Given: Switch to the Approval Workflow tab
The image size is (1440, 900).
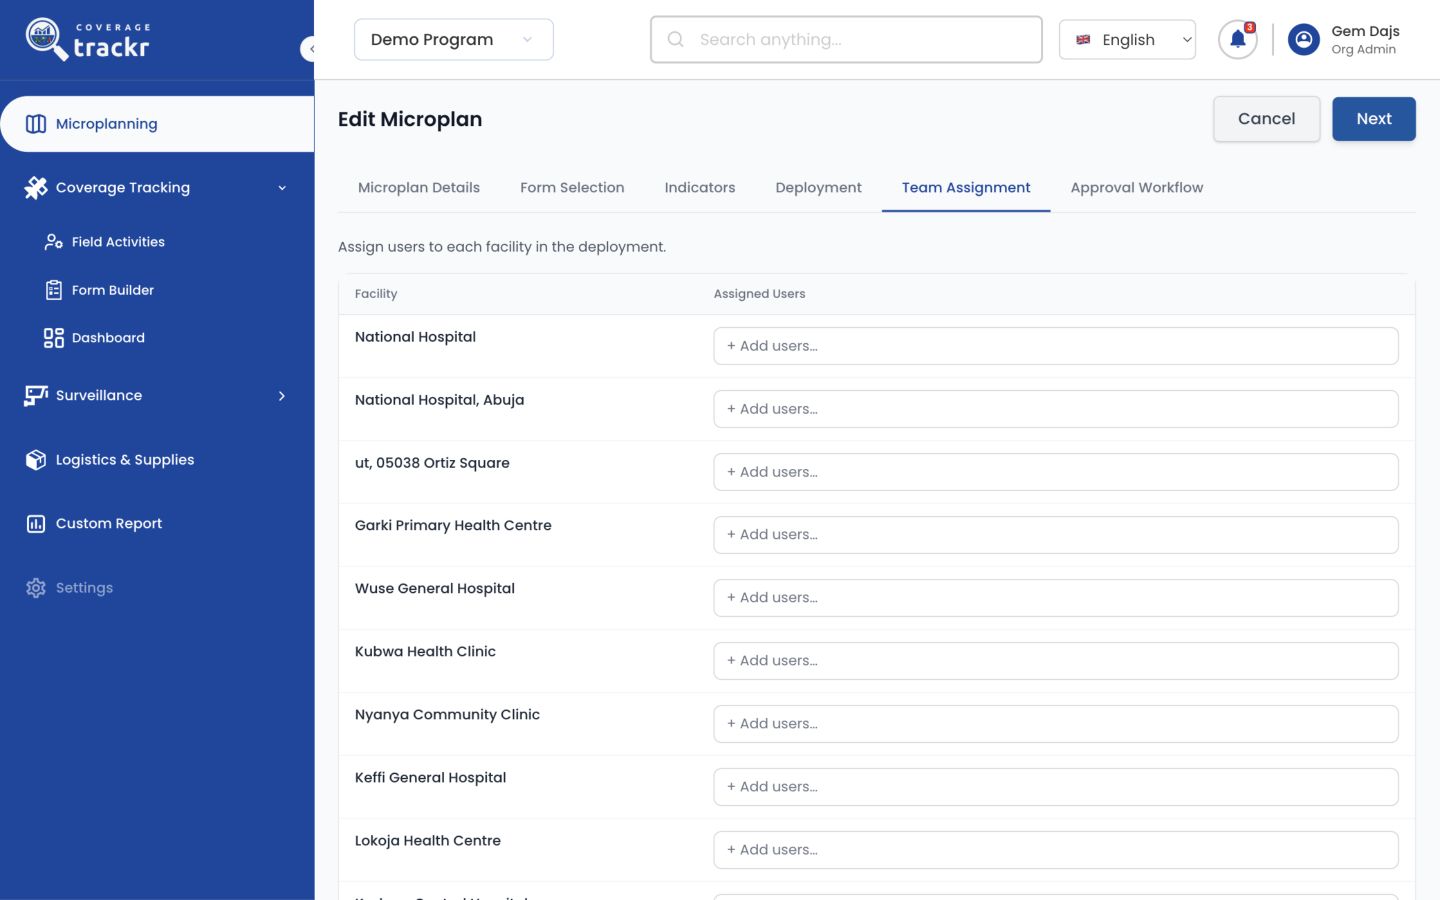Looking at the screenshot, I should click(1137, 188).
